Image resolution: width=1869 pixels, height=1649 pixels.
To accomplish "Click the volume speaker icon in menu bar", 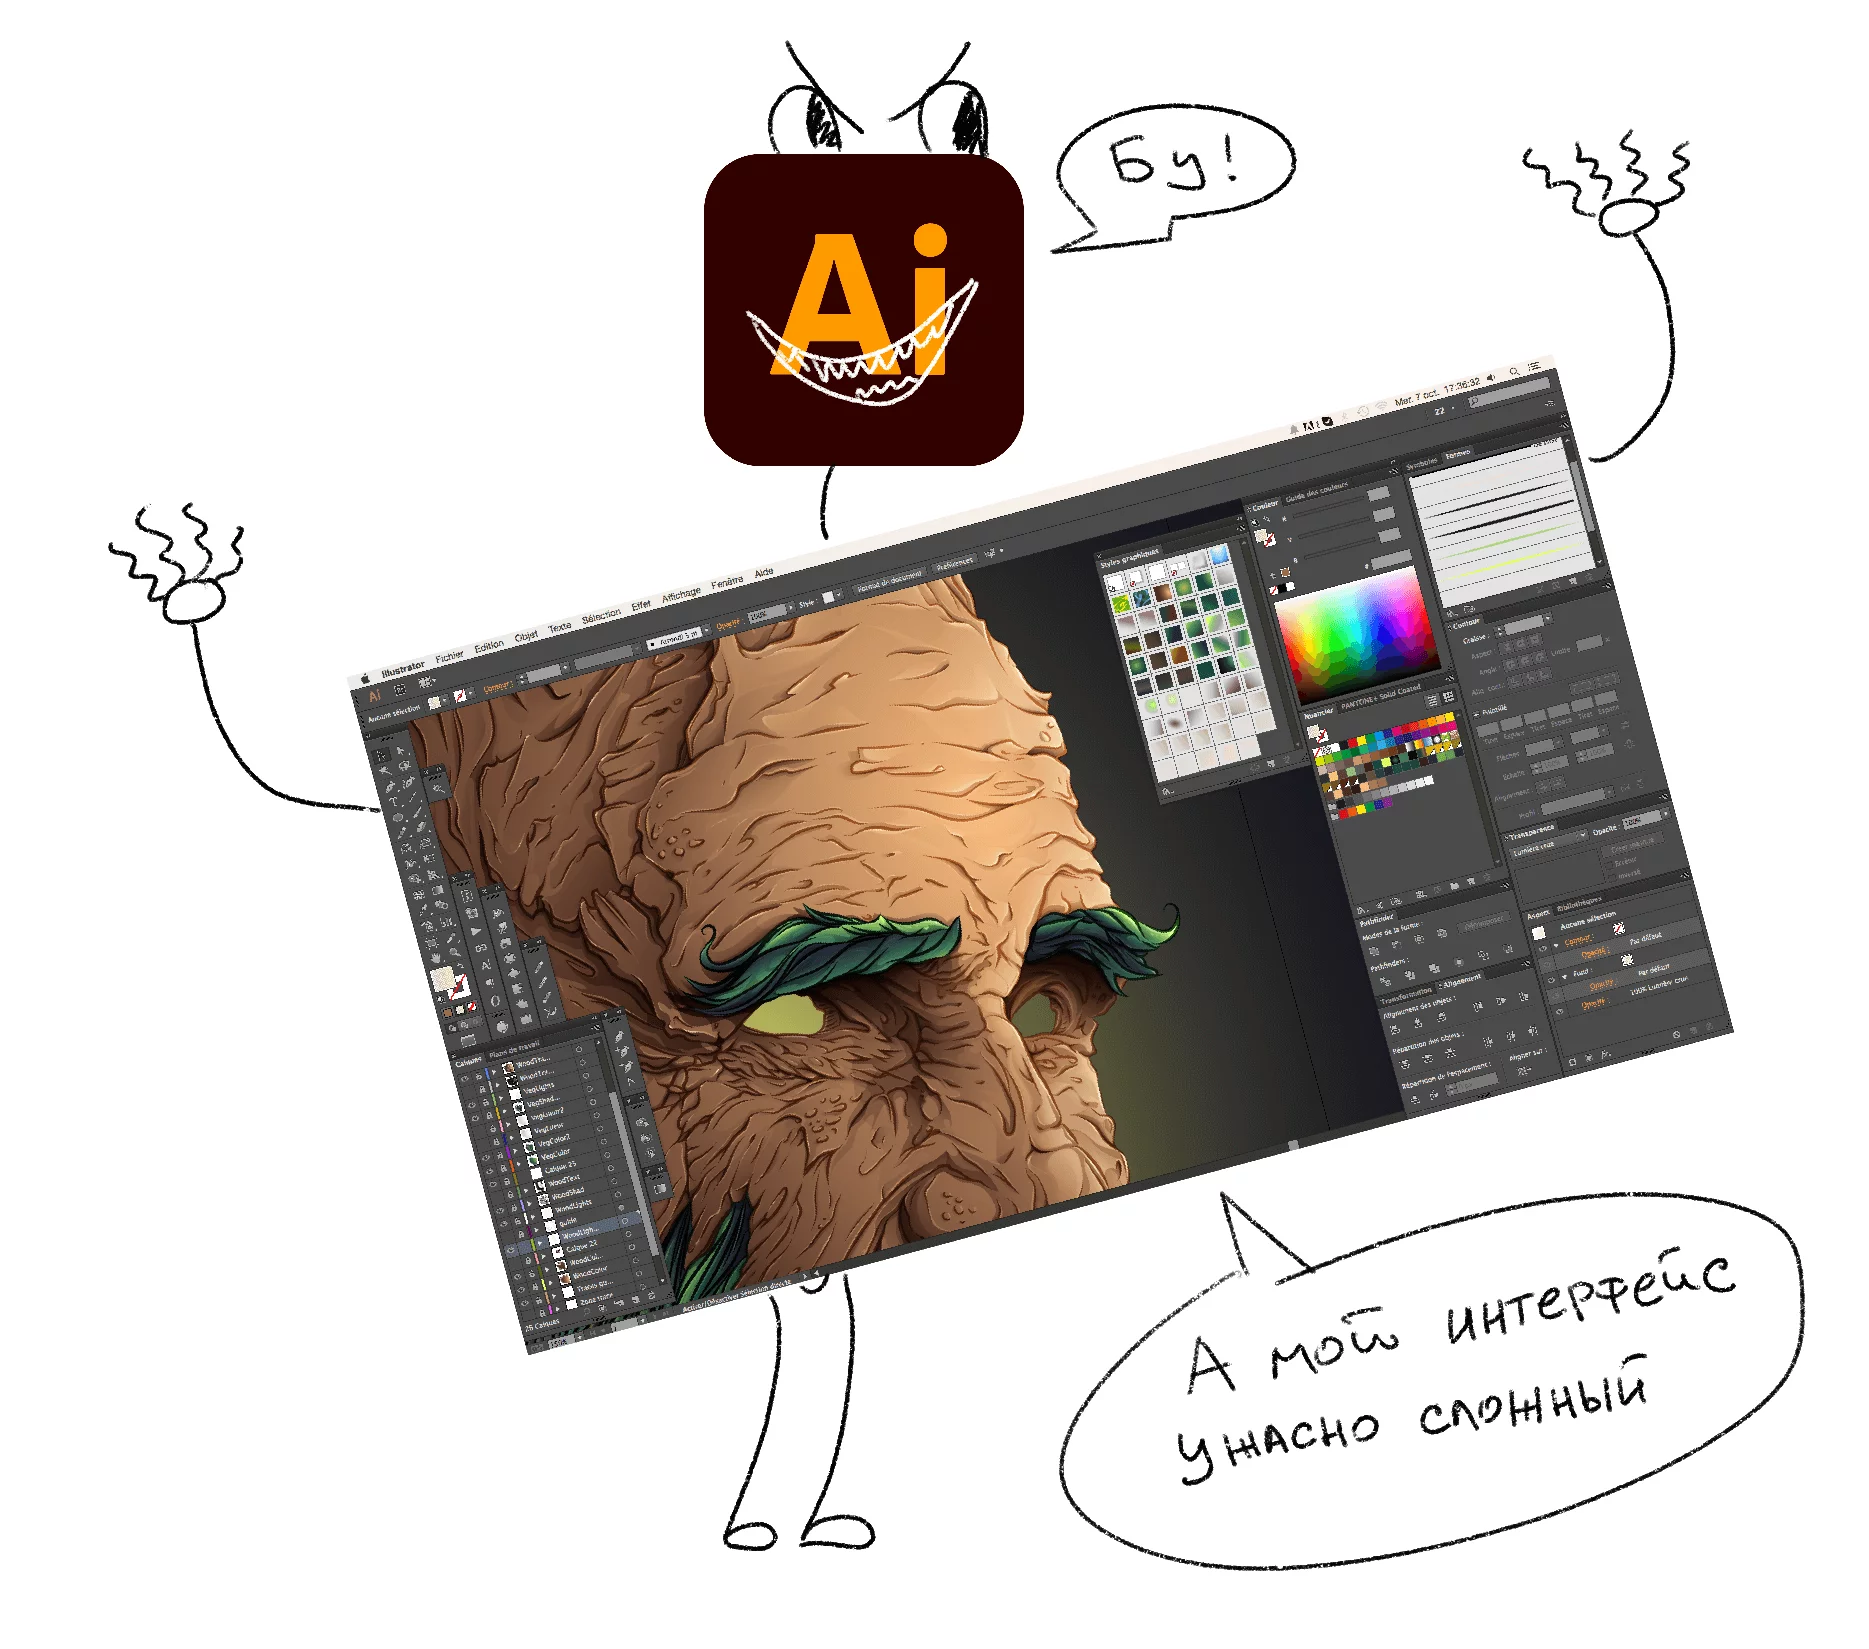I will [1491, 378].
